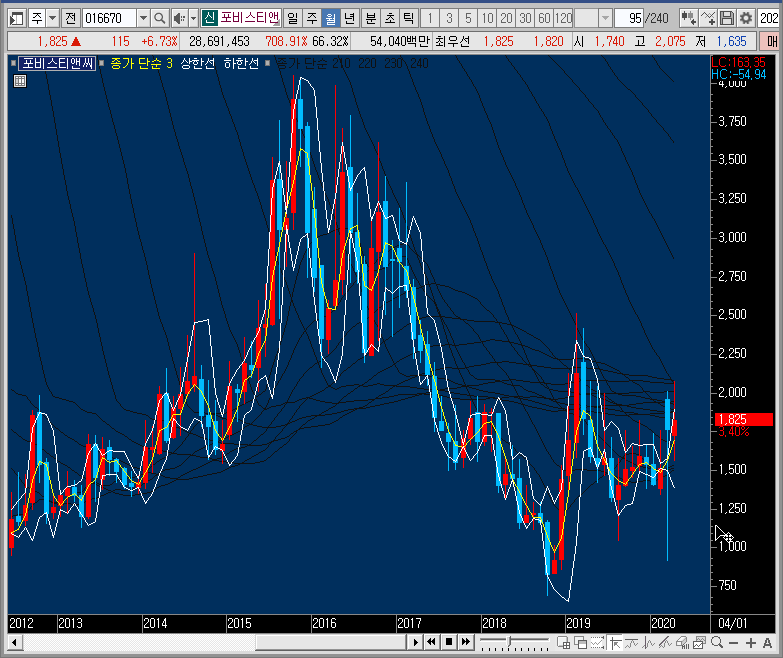The height and width of the screenshot is (658, 783).
Task: Rewind chart replay
Action: tap(431, 642)
